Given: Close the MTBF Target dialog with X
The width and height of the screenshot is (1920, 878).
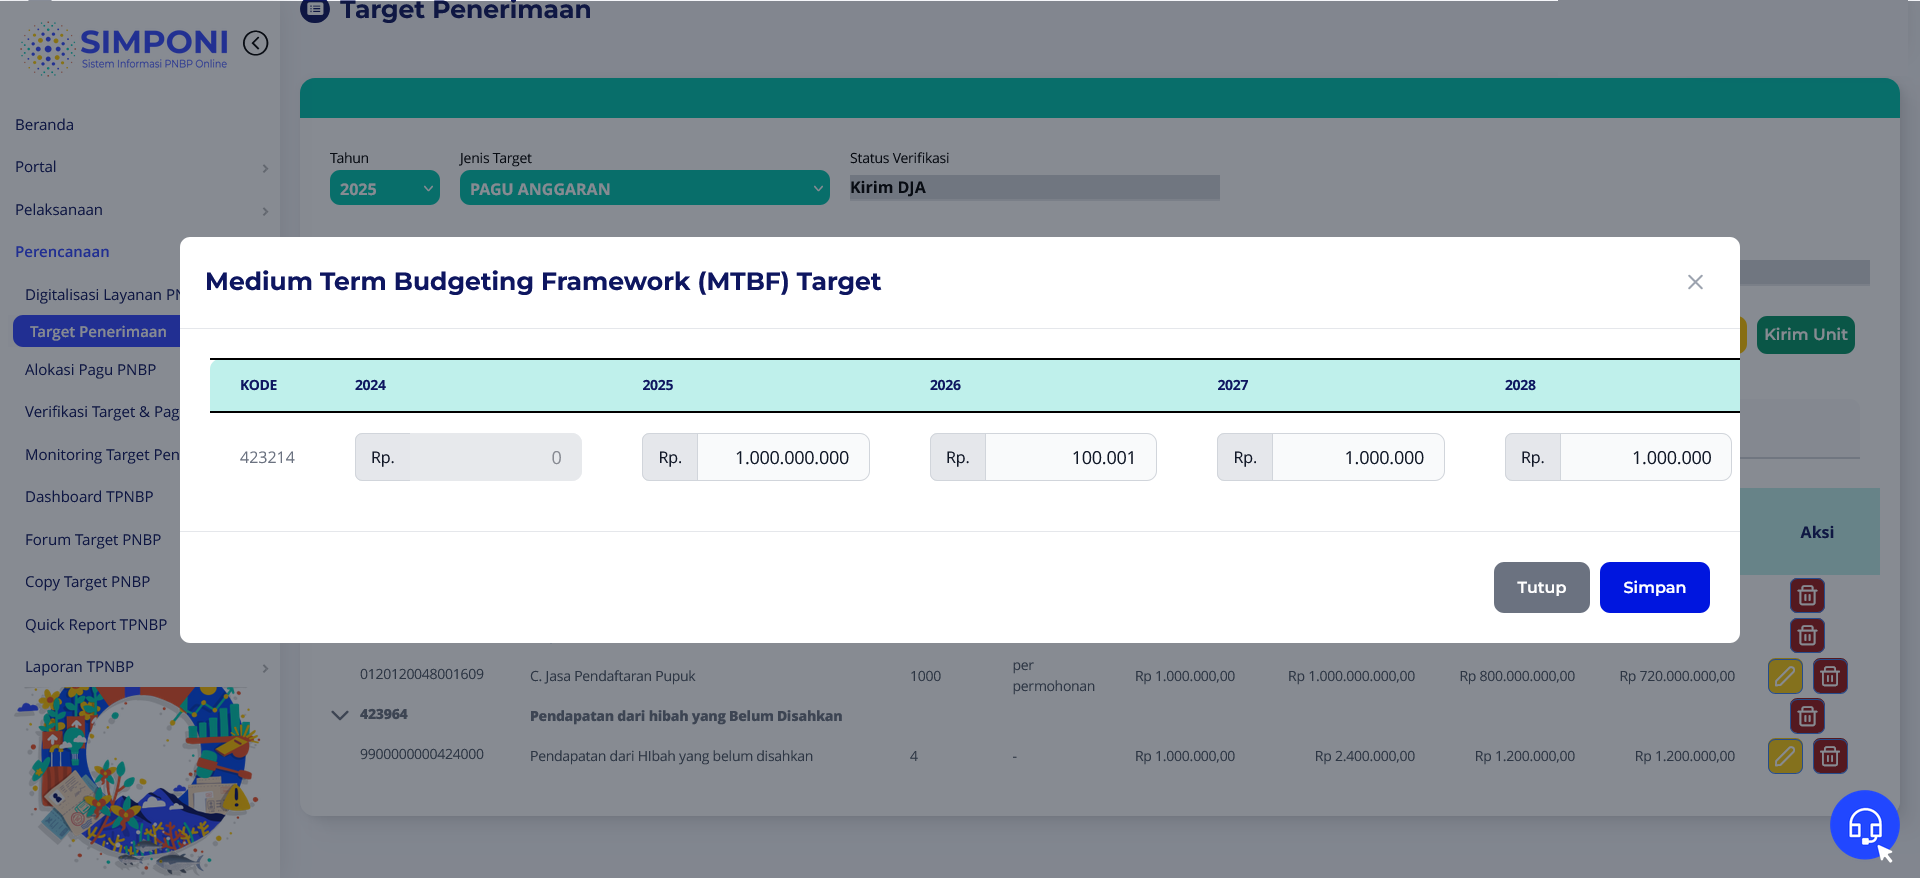Looking at the screenshot, I should point(1695,282).
